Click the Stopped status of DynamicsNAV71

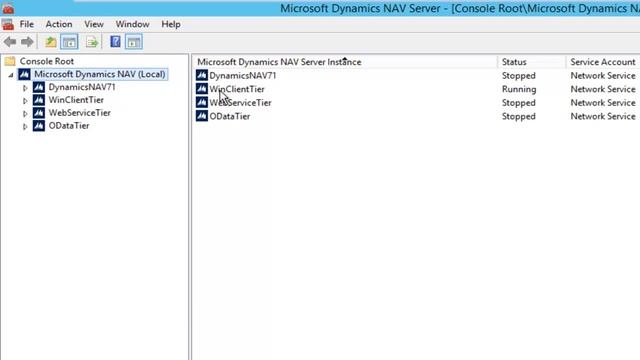click(519, 76)
